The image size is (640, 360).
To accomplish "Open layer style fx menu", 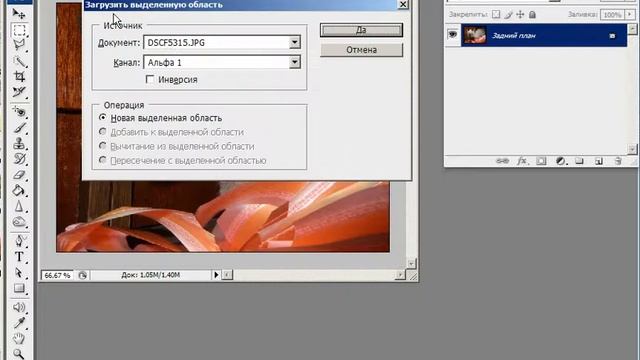I will 522,161.
